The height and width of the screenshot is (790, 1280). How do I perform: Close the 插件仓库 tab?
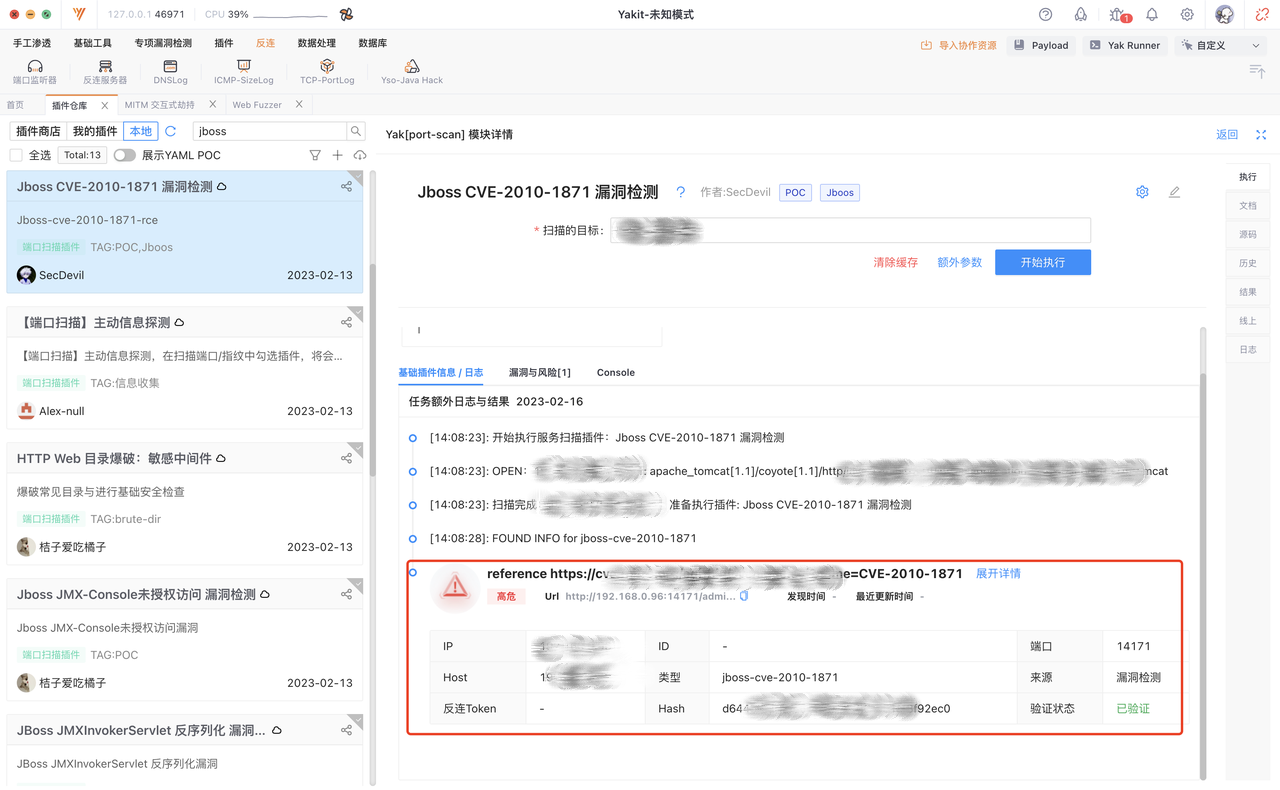[x=105, y=105]
